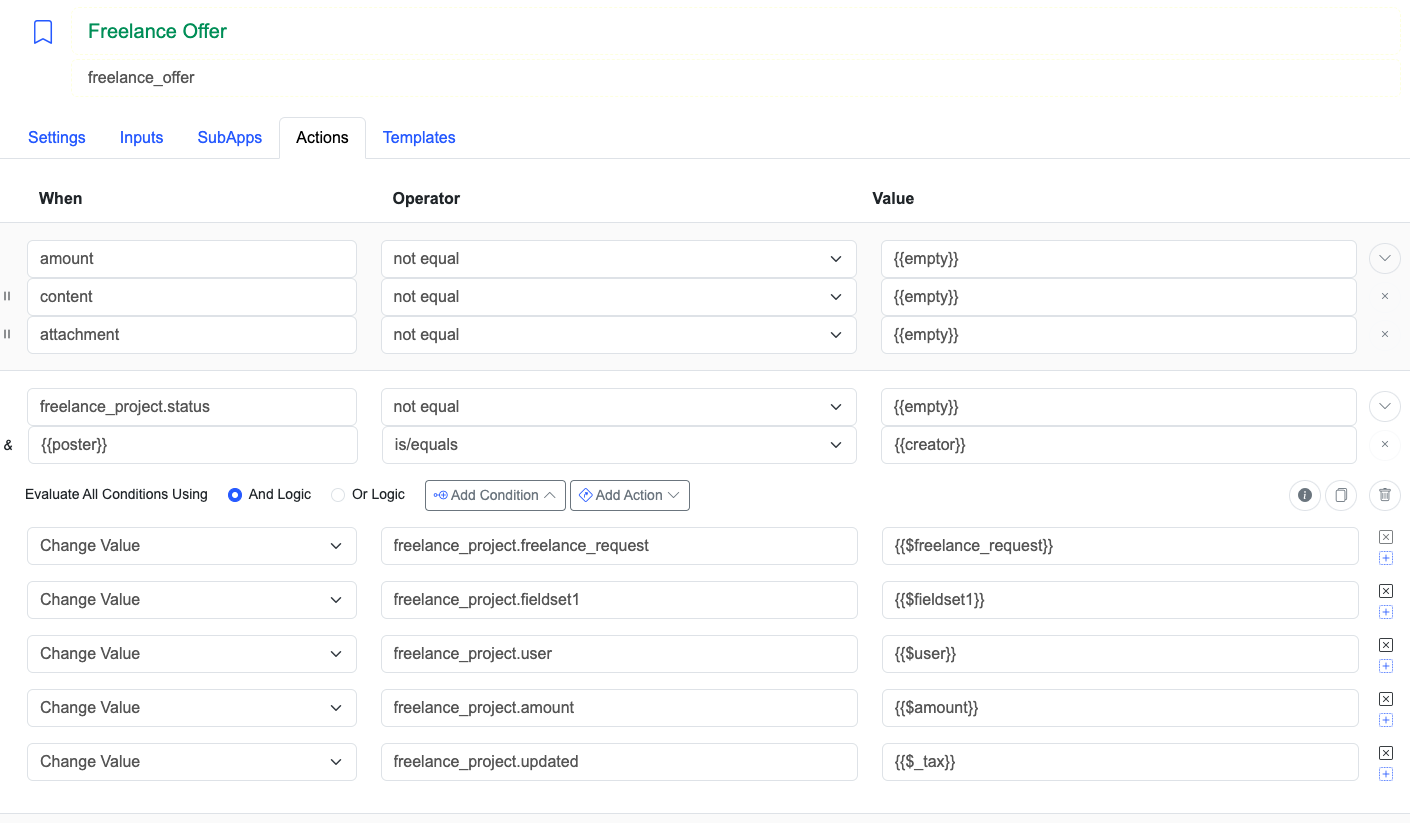
Task: Switch to the Inputs tab
Action: [142, 138]
